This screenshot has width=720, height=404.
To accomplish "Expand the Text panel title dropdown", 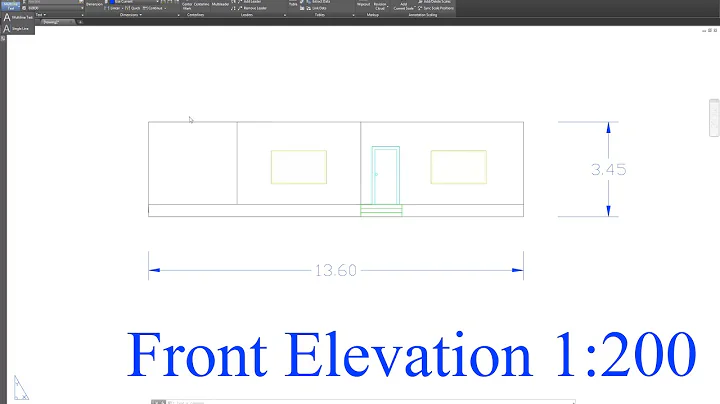I will pyautogui.click(x=41, y=15).
